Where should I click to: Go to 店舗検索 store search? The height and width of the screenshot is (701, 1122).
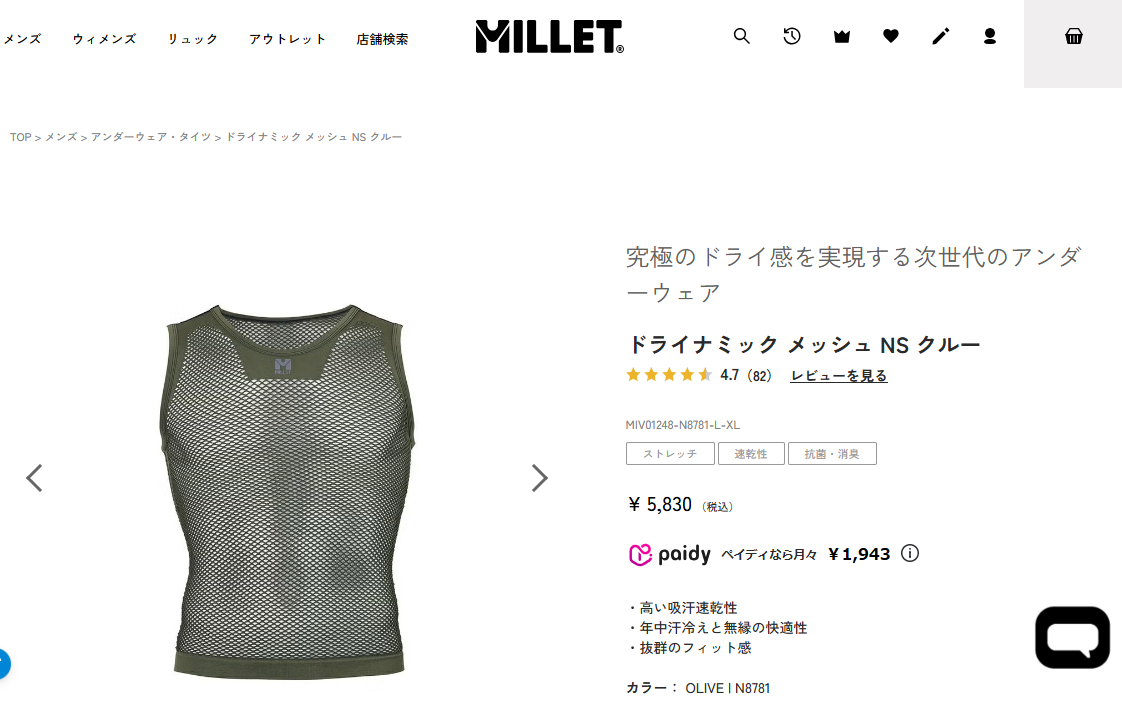coord(382,39)
